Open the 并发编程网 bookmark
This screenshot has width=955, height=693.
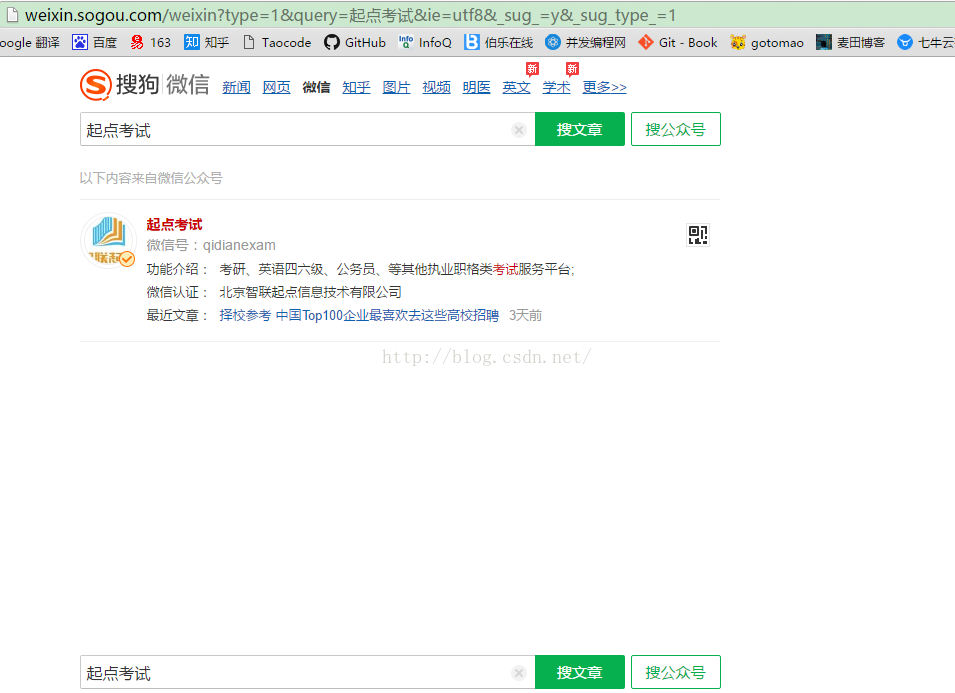585,43
